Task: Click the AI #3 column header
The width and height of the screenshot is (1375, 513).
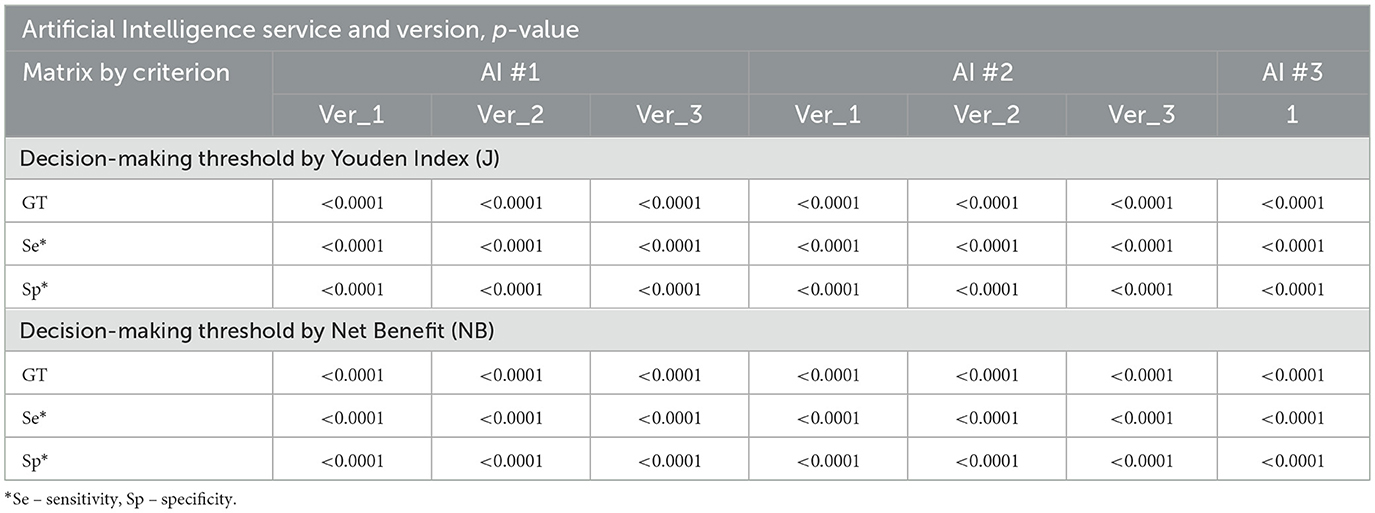Action: [x=1292, y=73]
